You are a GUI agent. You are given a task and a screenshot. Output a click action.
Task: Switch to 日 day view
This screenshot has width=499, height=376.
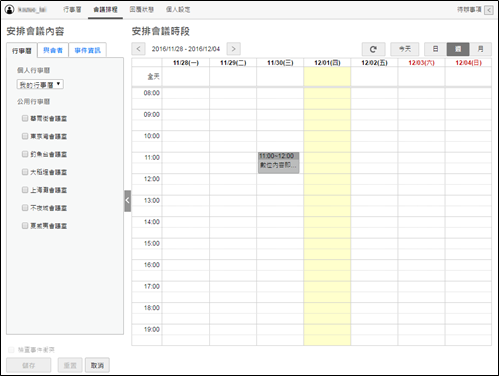[435, 49]
